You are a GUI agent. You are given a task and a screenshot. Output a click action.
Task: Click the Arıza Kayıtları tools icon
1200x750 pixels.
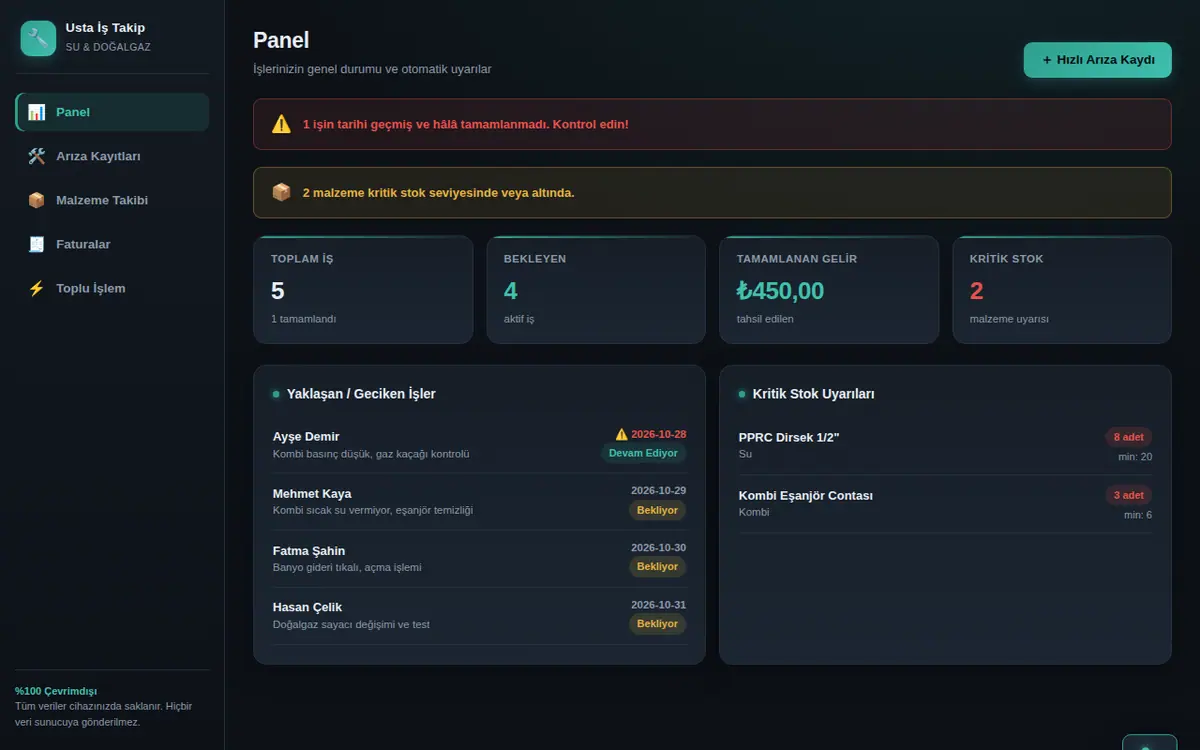tap(36, 156)
